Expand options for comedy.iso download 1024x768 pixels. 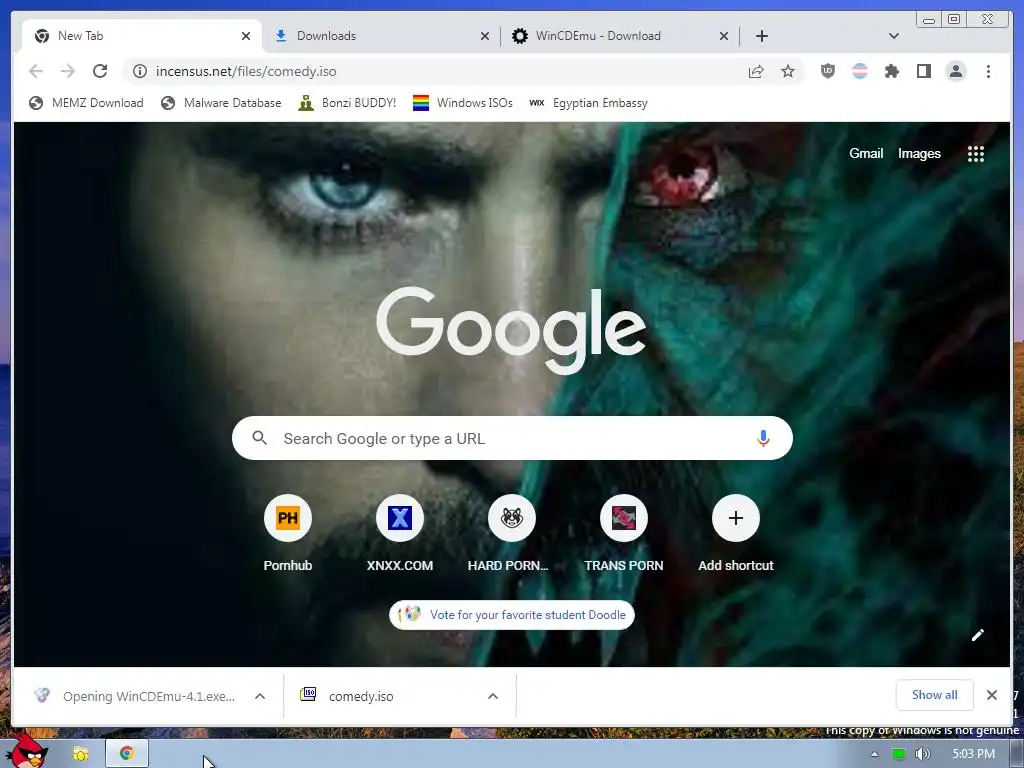(493, 696)
